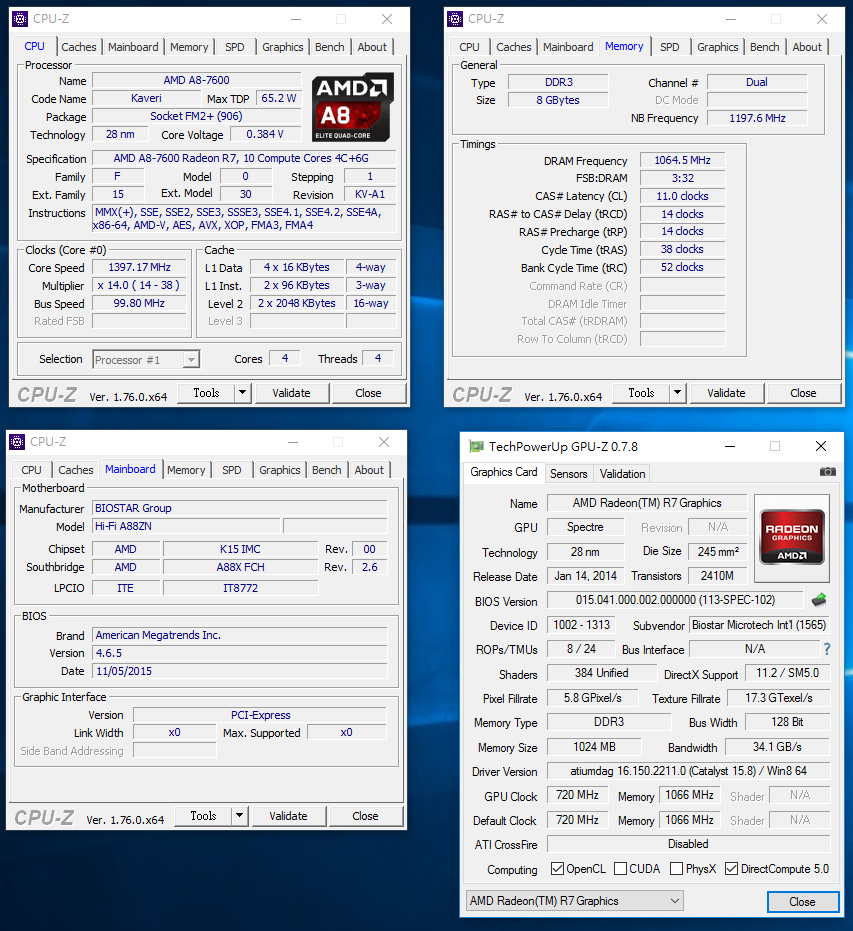
Task: Click Close button in Memory window
Action: point(803,393)
